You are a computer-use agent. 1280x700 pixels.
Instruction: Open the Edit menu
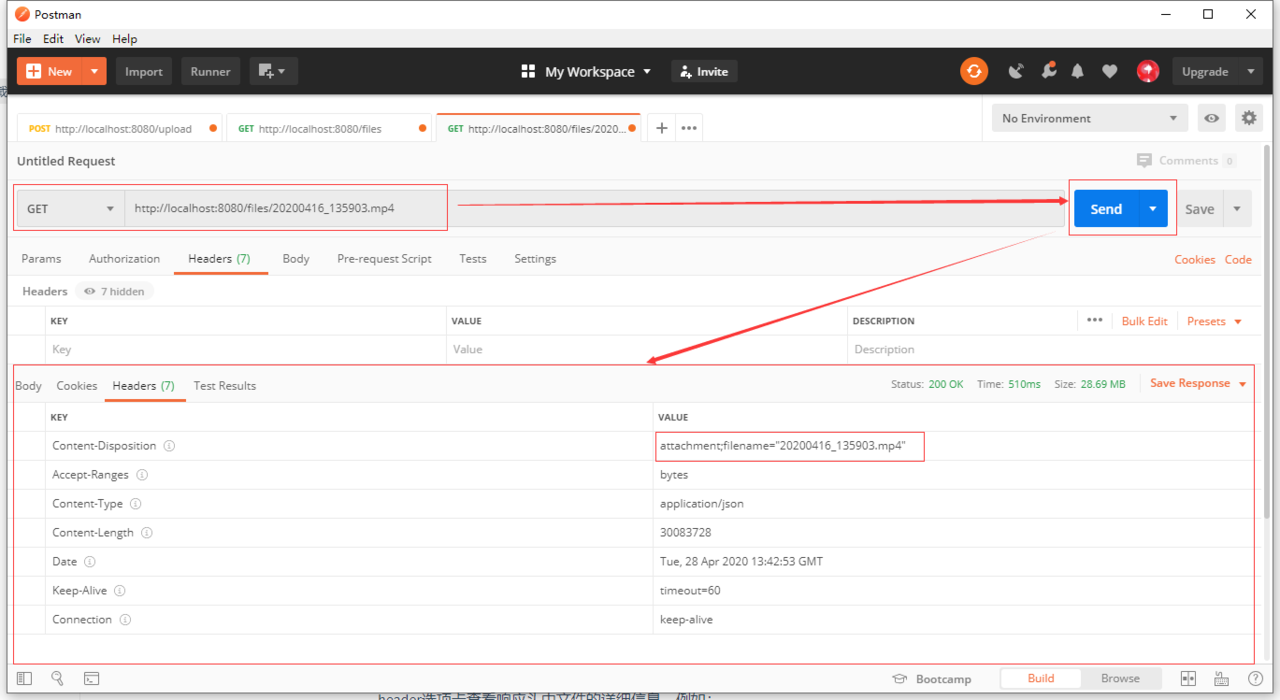point(53,39)
